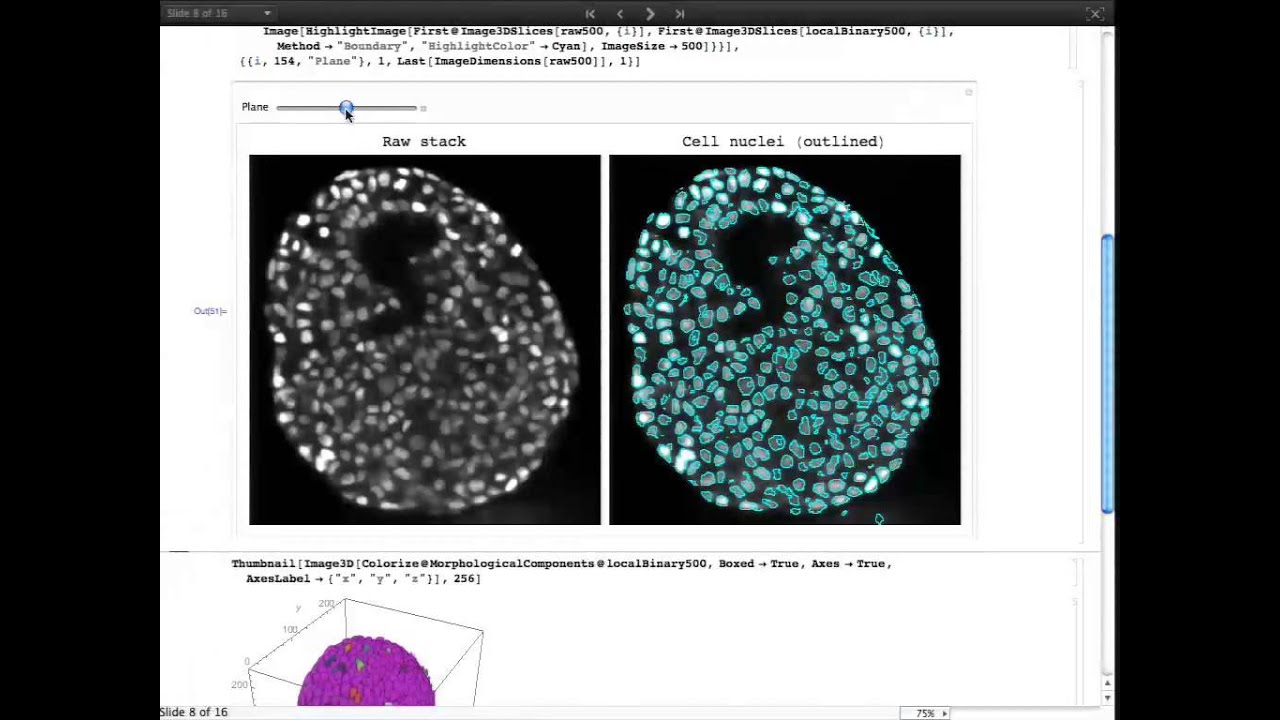
Task: Click the Manipulate options plus icon
Action: 968,92
